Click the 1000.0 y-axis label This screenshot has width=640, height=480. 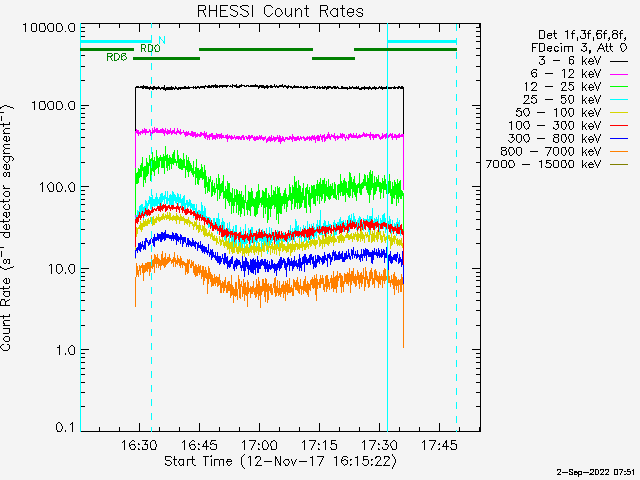(x=54, y=106)
